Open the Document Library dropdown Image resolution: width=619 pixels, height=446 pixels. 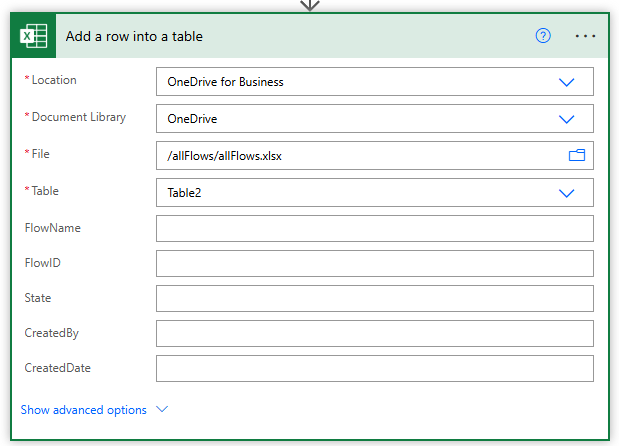point(567,119)
